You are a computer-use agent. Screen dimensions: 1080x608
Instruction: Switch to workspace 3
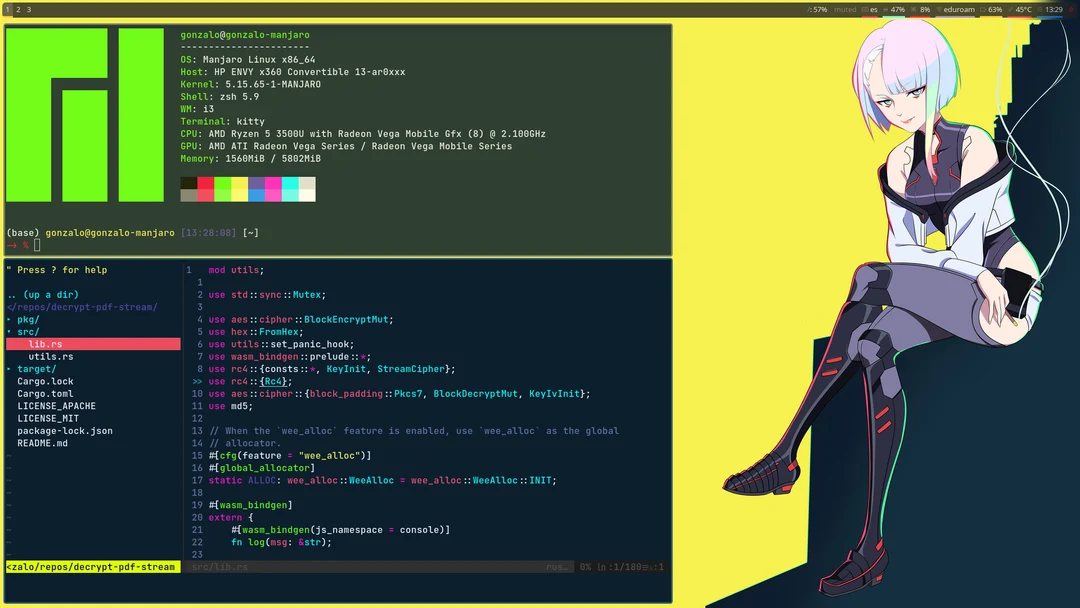tap(28, 7)
